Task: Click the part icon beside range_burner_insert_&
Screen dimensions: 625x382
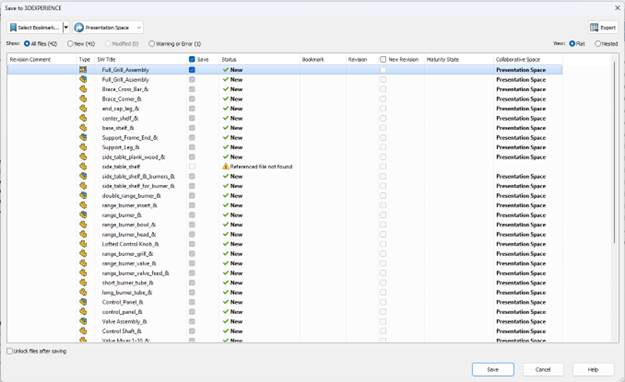Action: 83,205
